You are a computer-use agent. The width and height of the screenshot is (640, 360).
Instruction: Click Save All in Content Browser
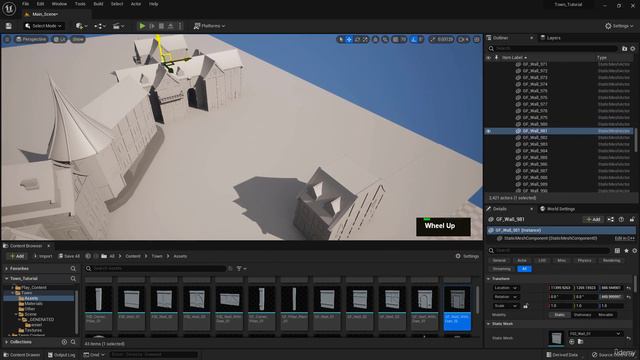point(69,256)
